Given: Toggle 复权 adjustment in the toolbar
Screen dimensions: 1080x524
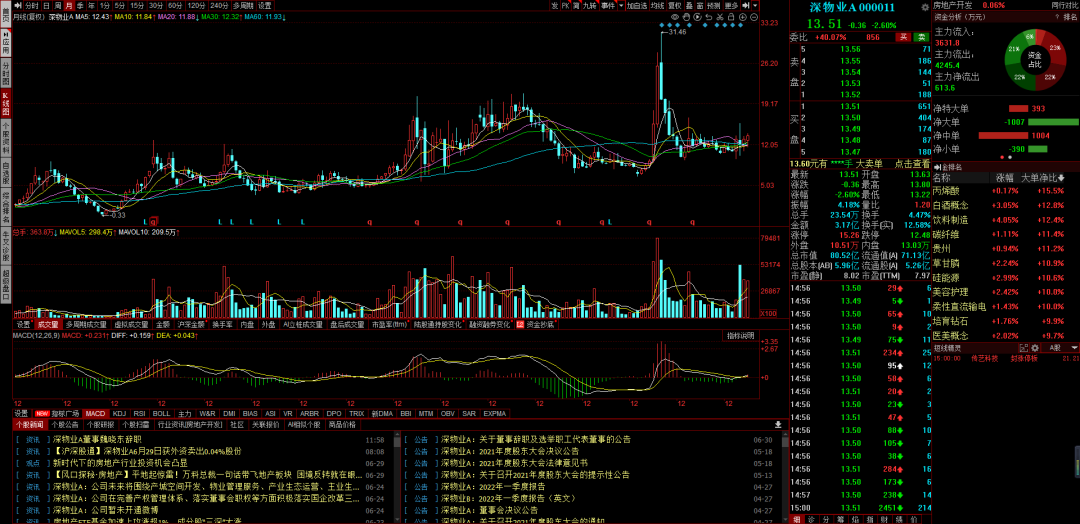Looking at the screenshot, I should click(x=675, y=5).
